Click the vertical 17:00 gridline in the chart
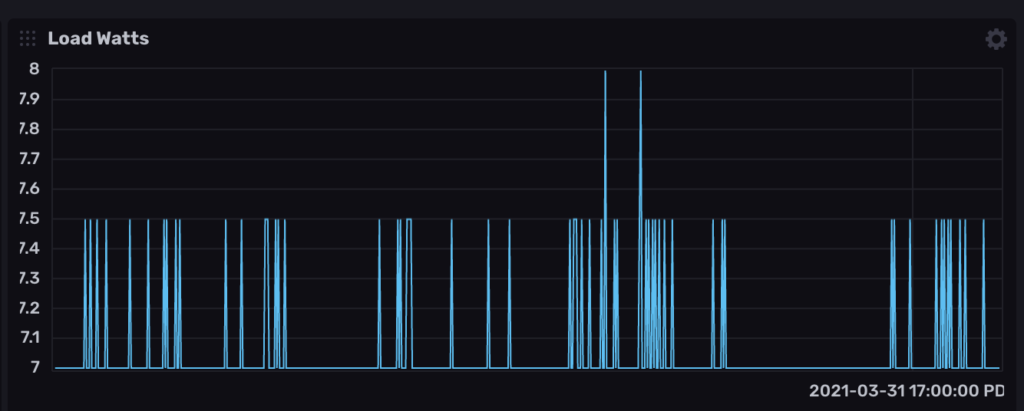This screenshot has width=1024, height=411. pos(912,150)
